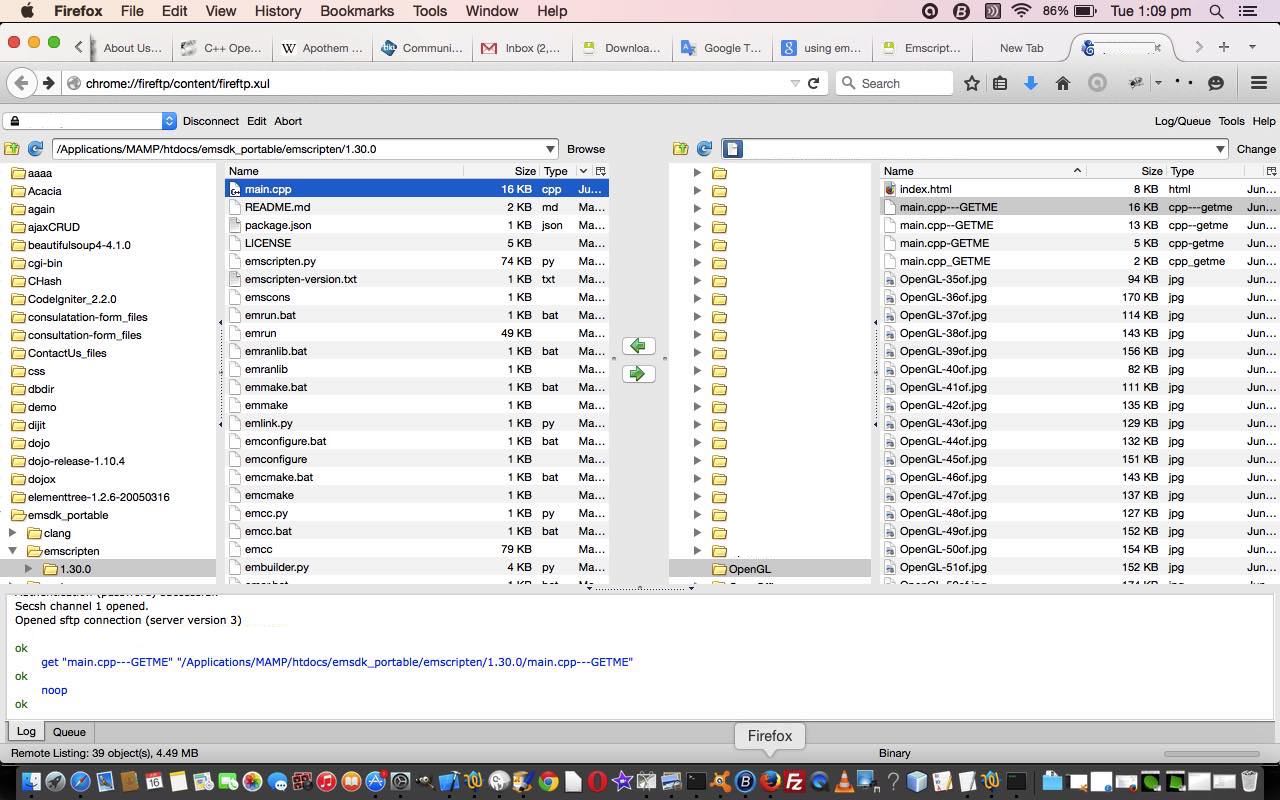This screenshot has width=1280, height=800.
Task: Open a new tab with plus icon
Action: (x=1223, y=47)
